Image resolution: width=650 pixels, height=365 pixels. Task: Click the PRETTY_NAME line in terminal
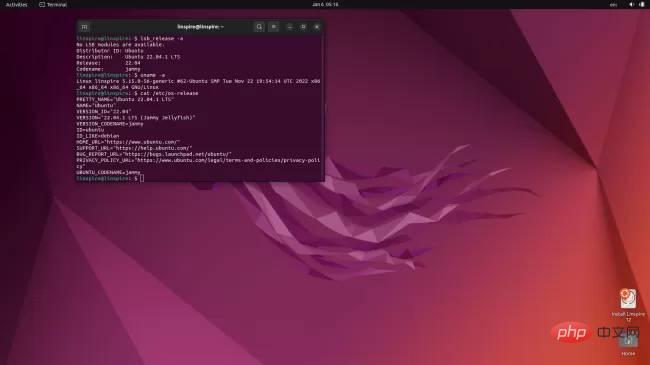pos(125,100)
